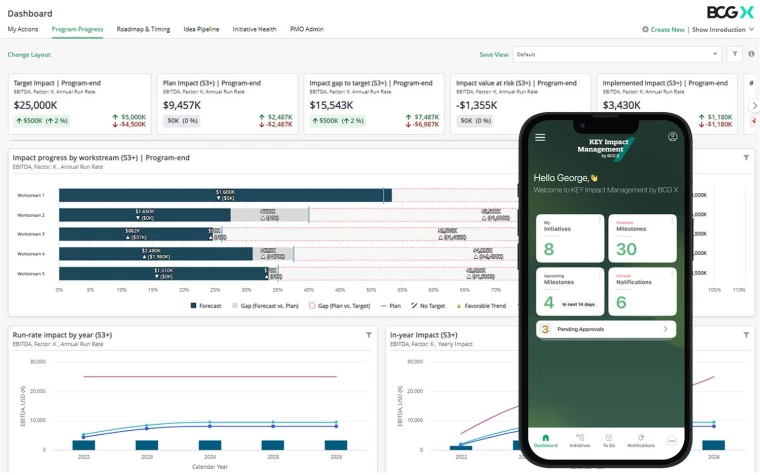Open Impact value at risk KPI card
Screen dimensions: 760x475
coord(520,104)
